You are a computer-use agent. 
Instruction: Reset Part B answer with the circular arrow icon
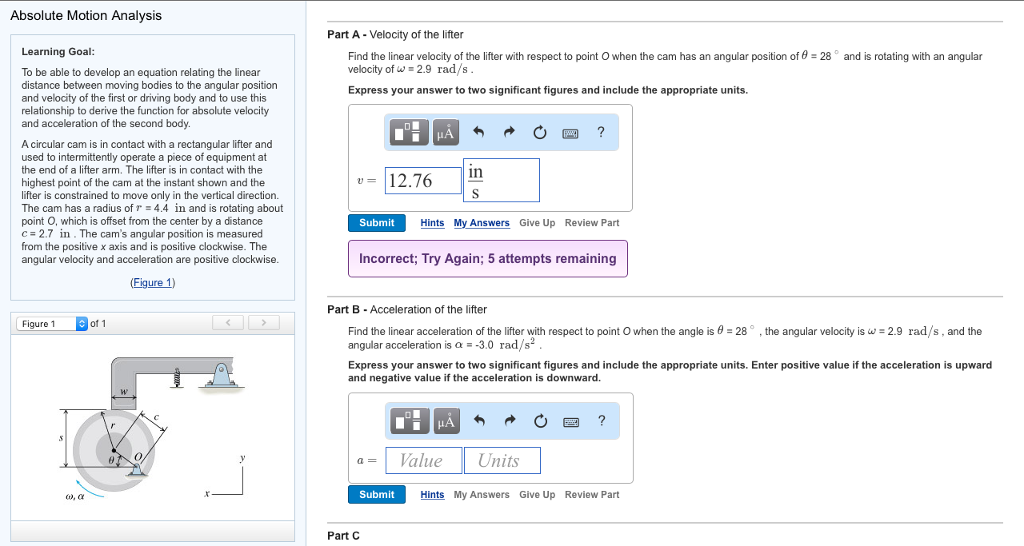540,421
